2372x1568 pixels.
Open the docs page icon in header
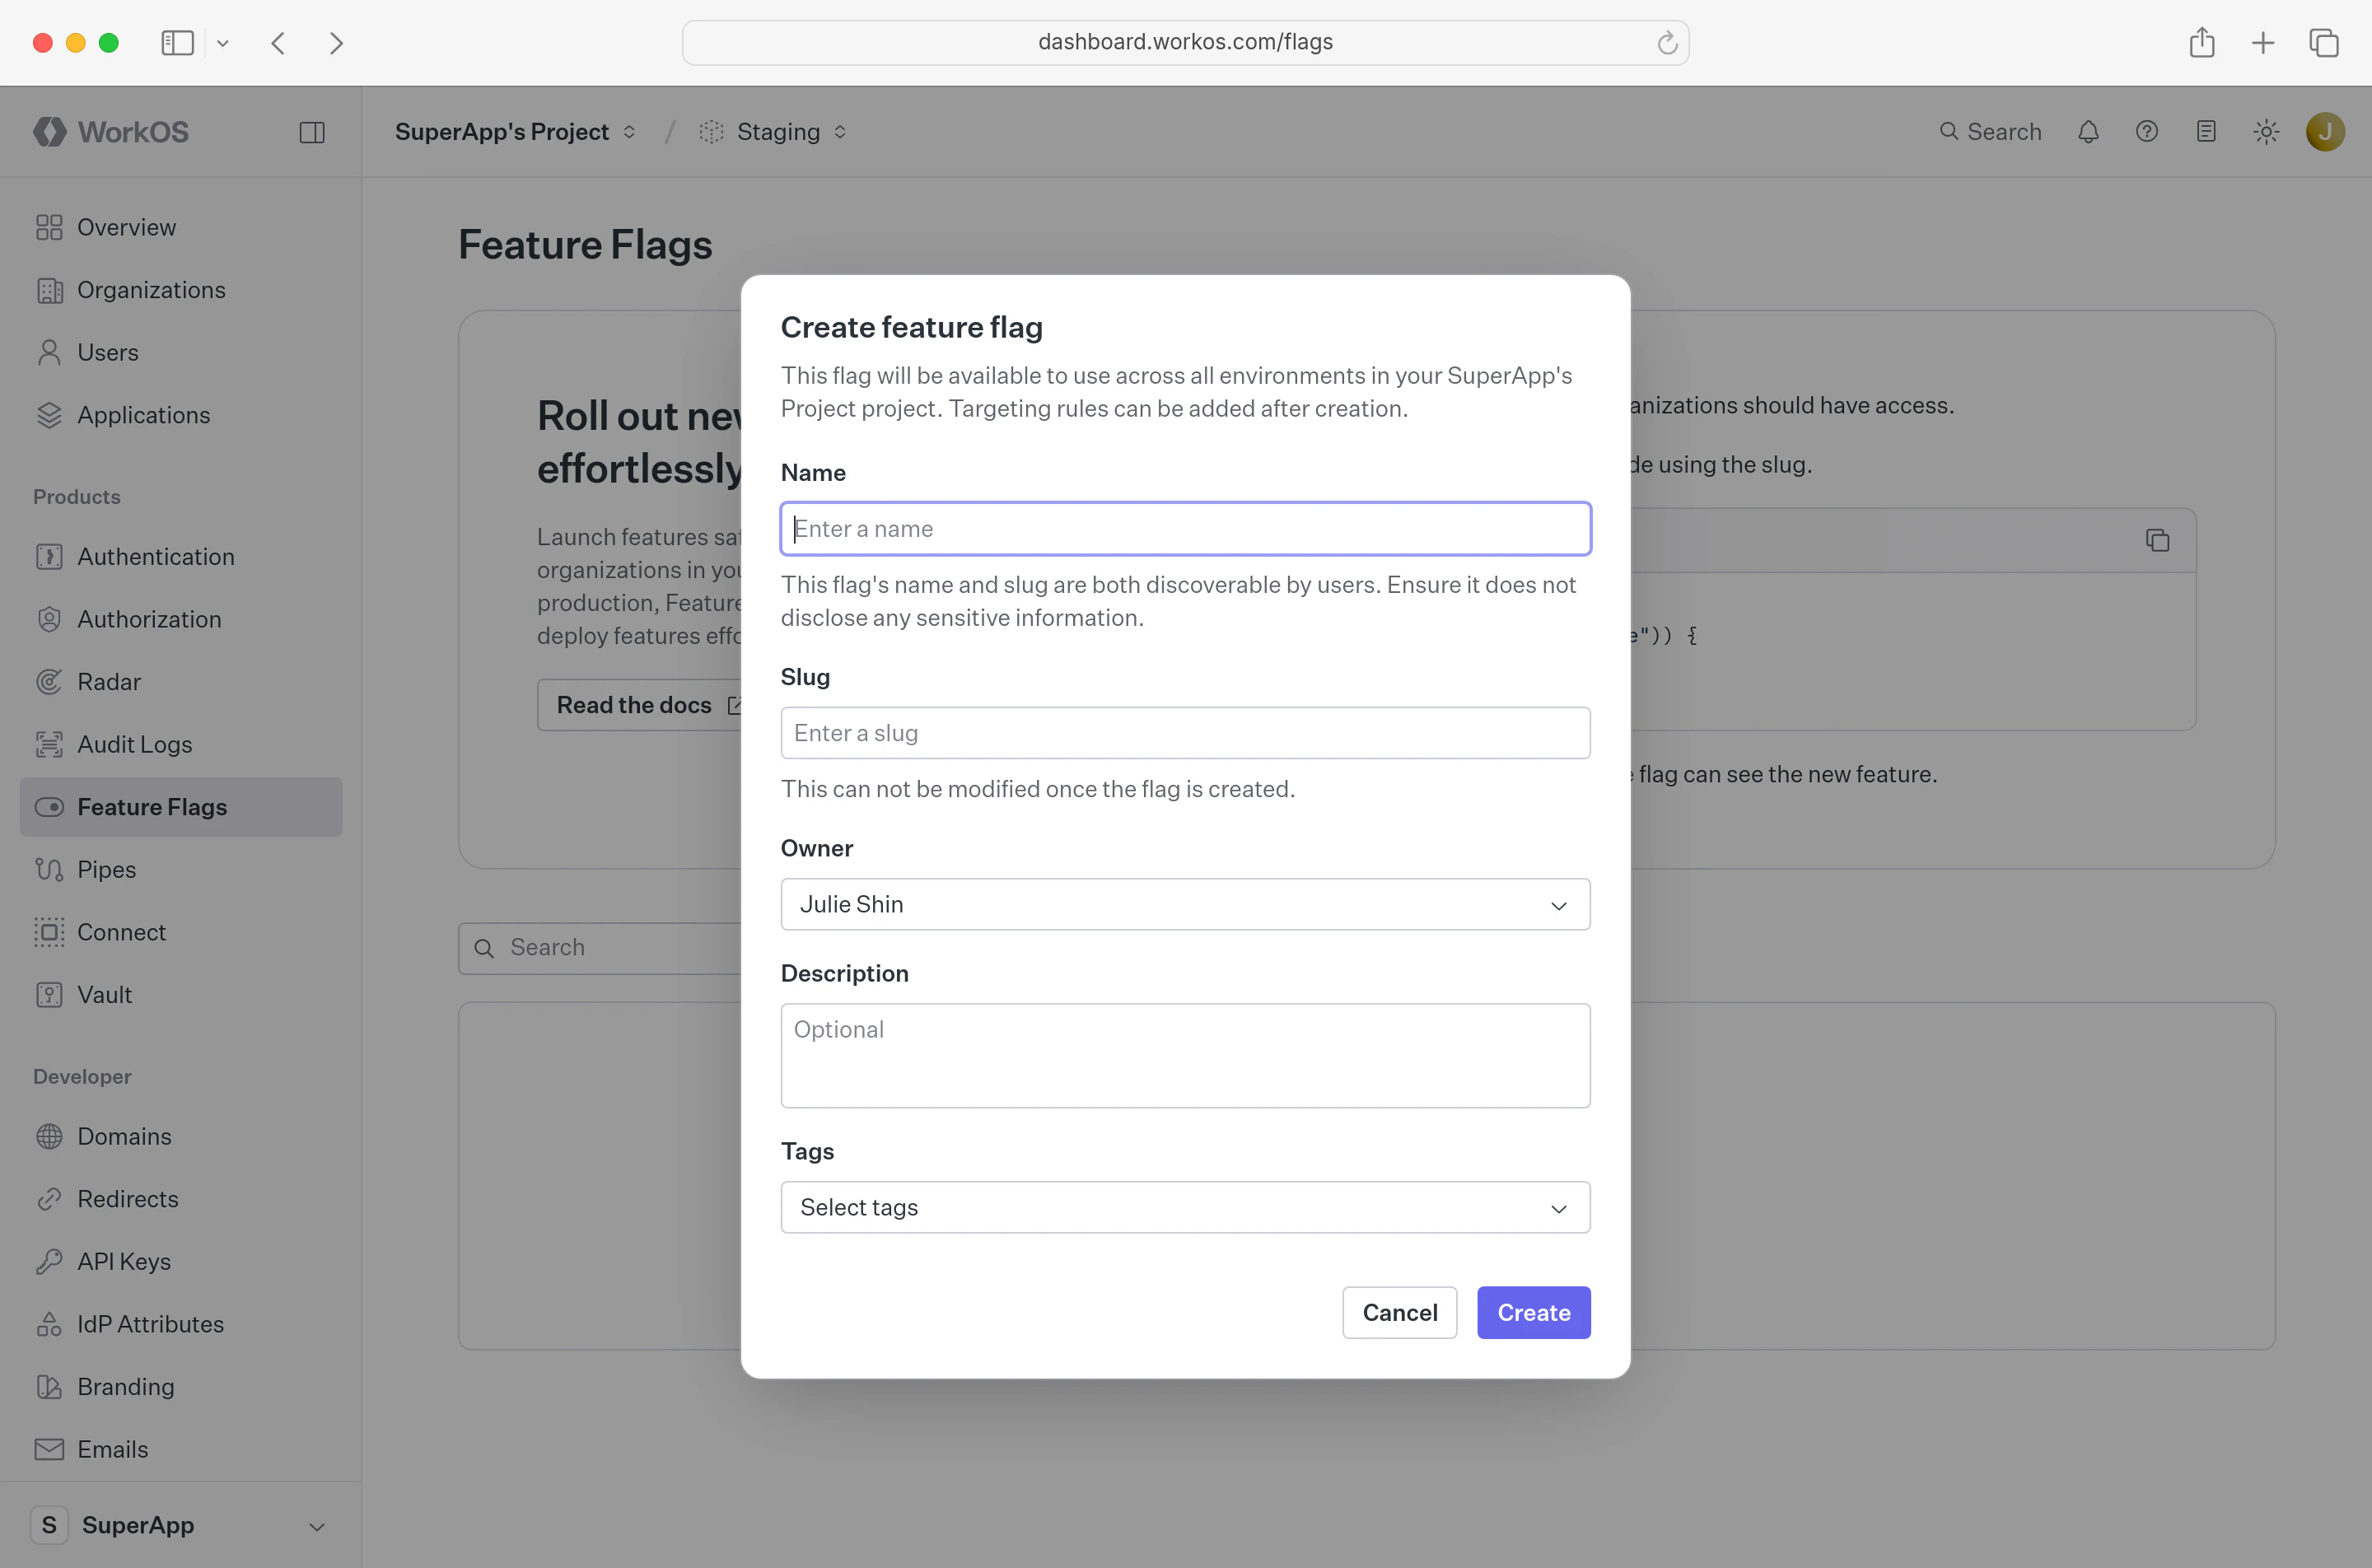click(x=2206, y=132)
